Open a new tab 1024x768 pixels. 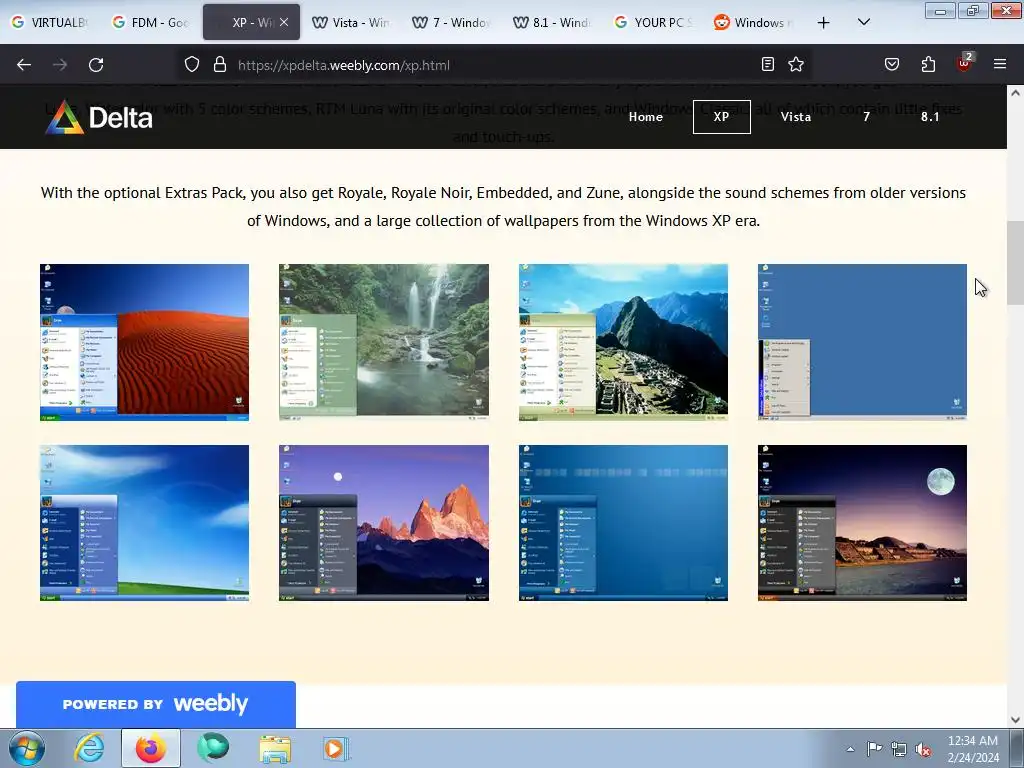(824, 23)
